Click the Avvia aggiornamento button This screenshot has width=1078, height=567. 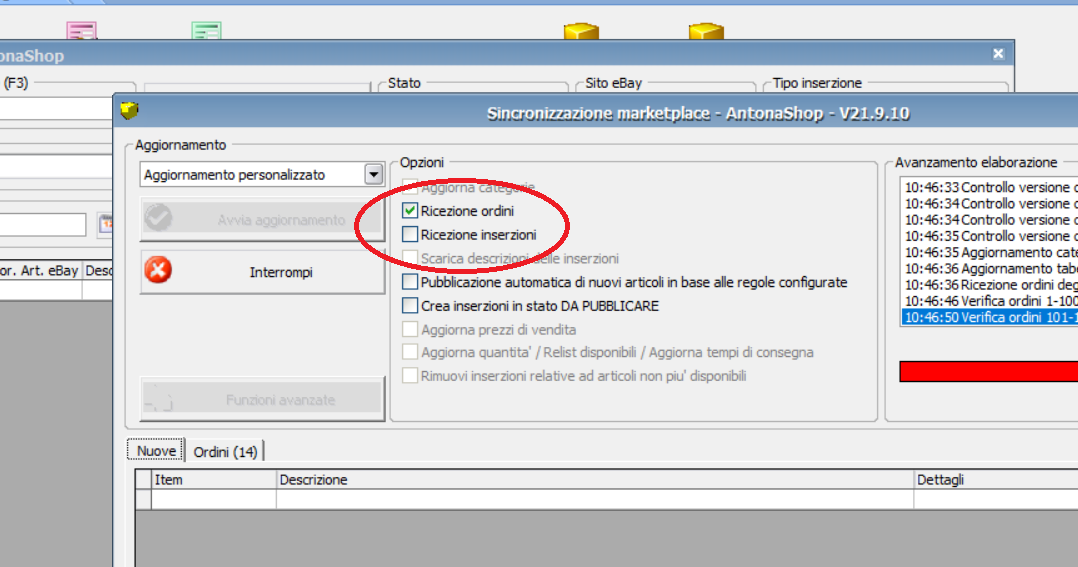(262, 220)
